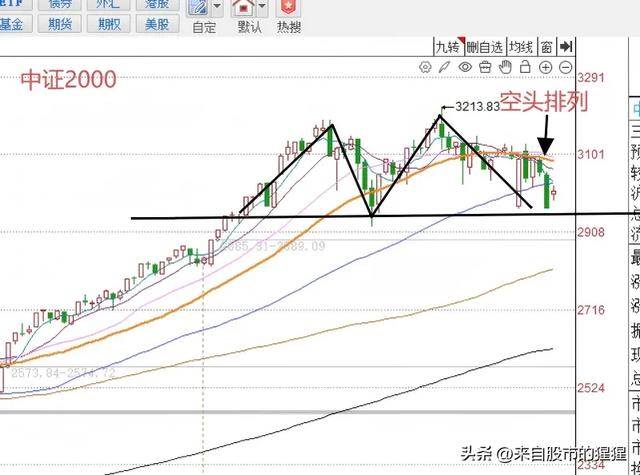Image resolution: width=640 pixels, height=475 pixels.
Task: Toggle the chart lock icon
Action: tap(525, 67)
